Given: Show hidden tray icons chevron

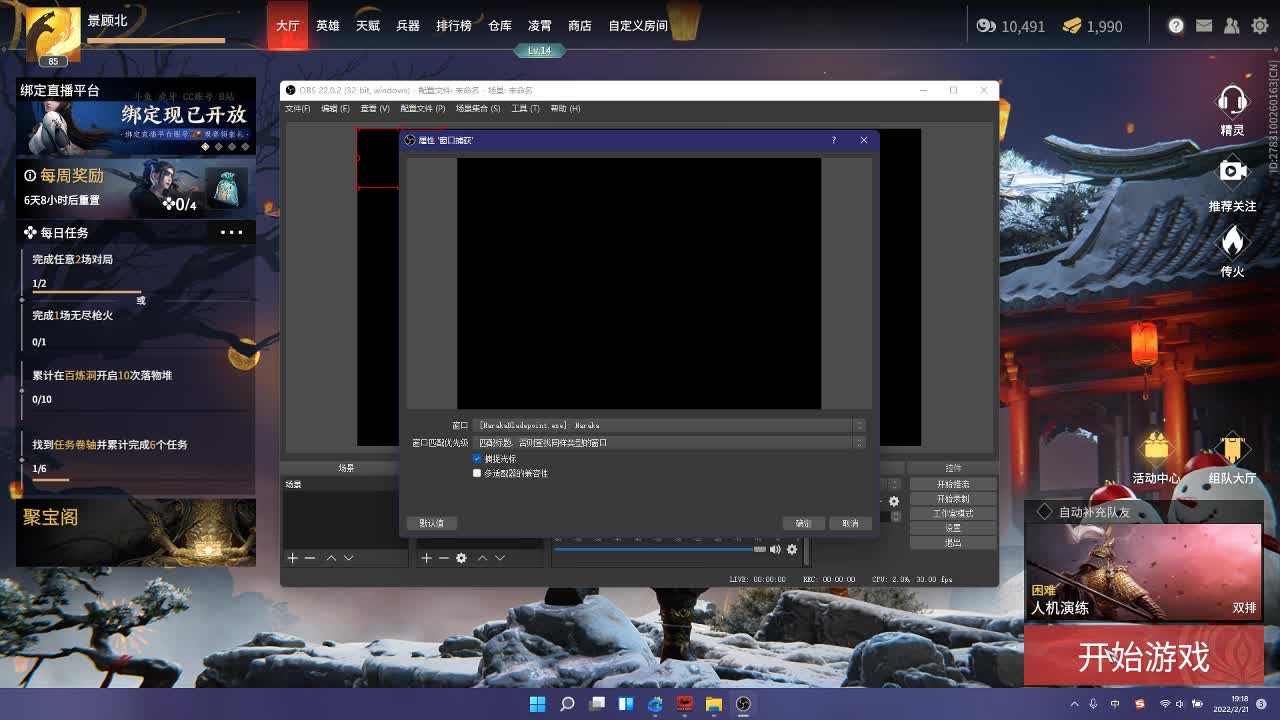Looking at the screenshot, I should click(x=1075, y=704).
